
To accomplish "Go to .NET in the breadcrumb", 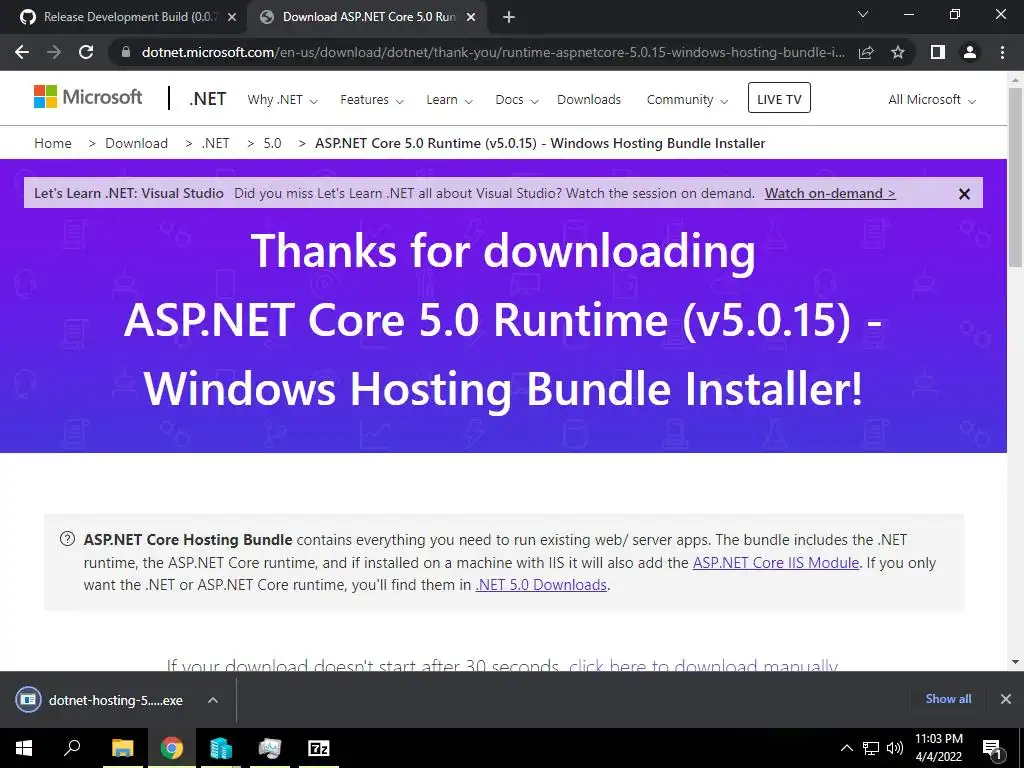I will coord(216,143).
